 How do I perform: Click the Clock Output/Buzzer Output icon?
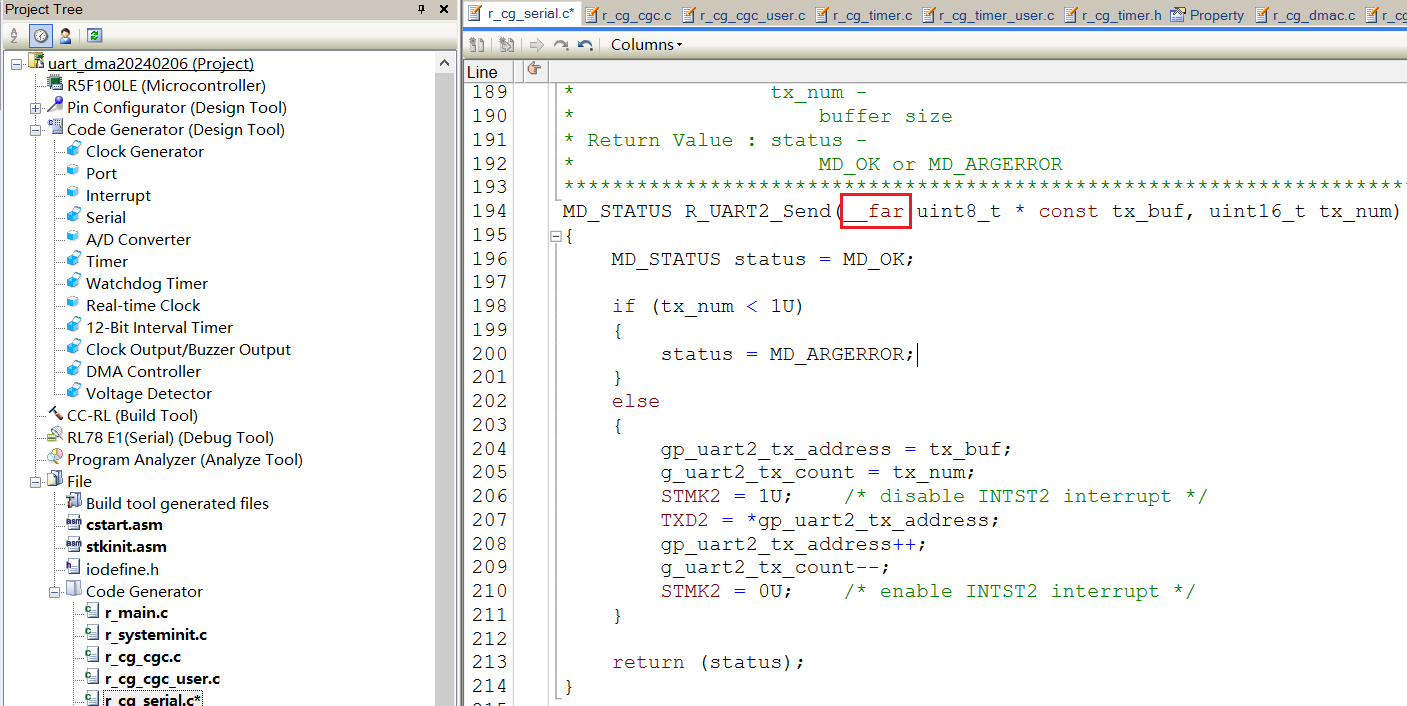[74, 348]
